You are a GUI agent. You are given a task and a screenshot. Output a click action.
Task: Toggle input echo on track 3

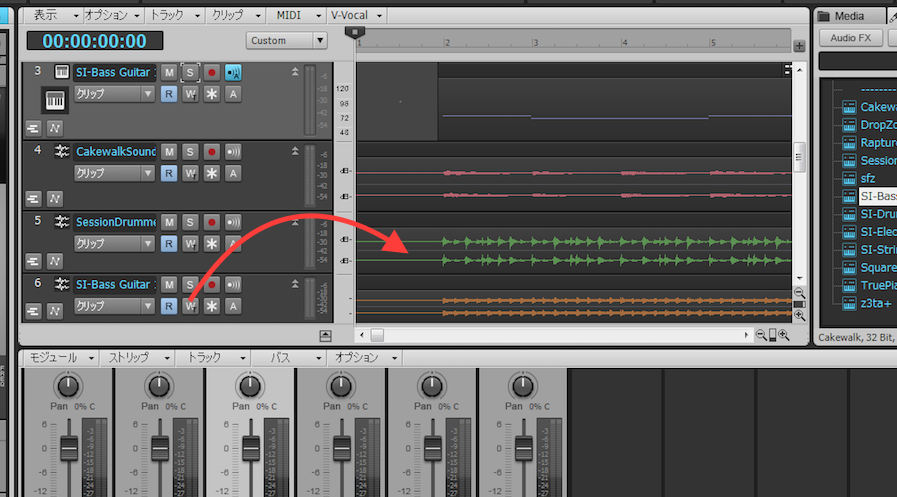click(x=233, y=73)
